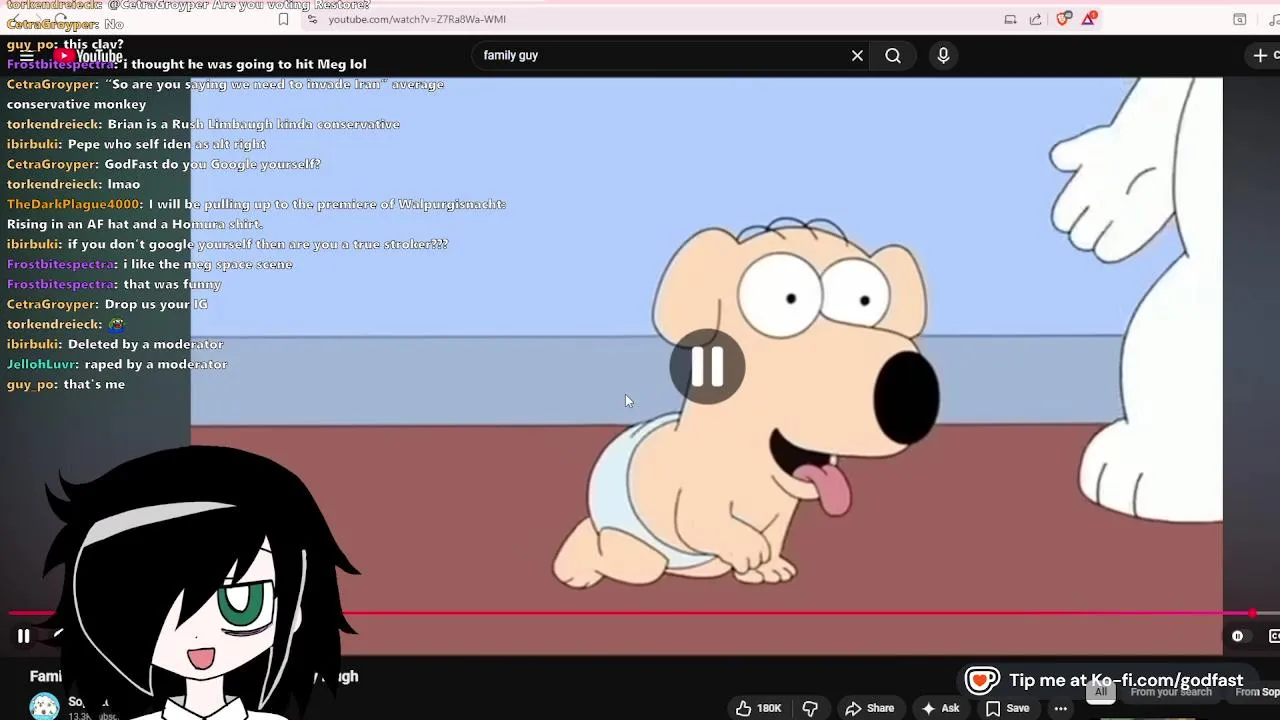Dislike the video with thumbs down

coord(810,708)
